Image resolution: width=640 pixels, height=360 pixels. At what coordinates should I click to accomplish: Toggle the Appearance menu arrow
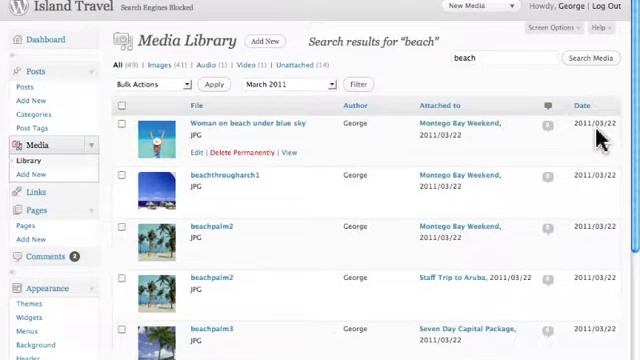pyautogui.click(x=92, y=289)
